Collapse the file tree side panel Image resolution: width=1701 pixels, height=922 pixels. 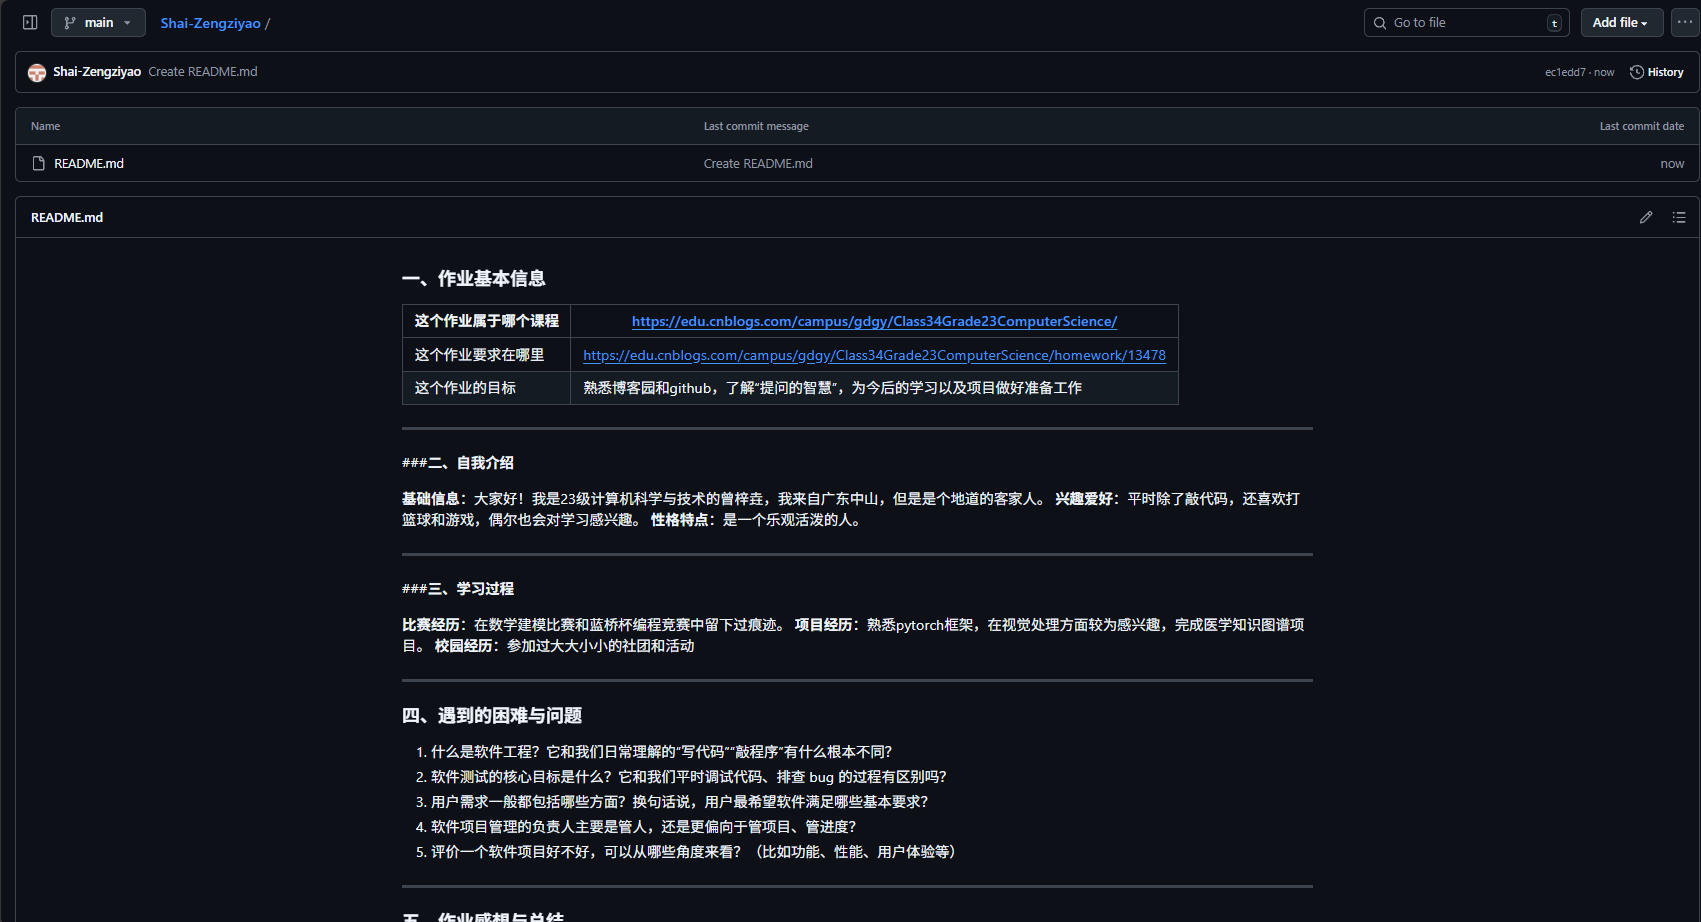pos(29,22)
